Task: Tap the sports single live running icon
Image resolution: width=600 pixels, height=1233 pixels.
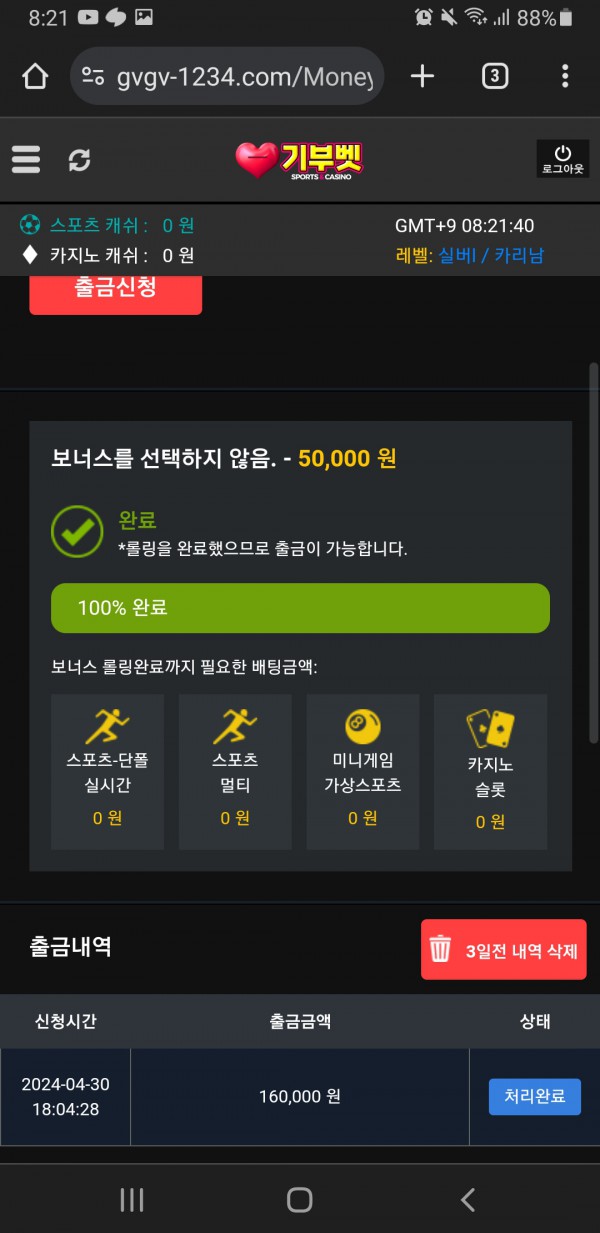Action: point(107,727)
